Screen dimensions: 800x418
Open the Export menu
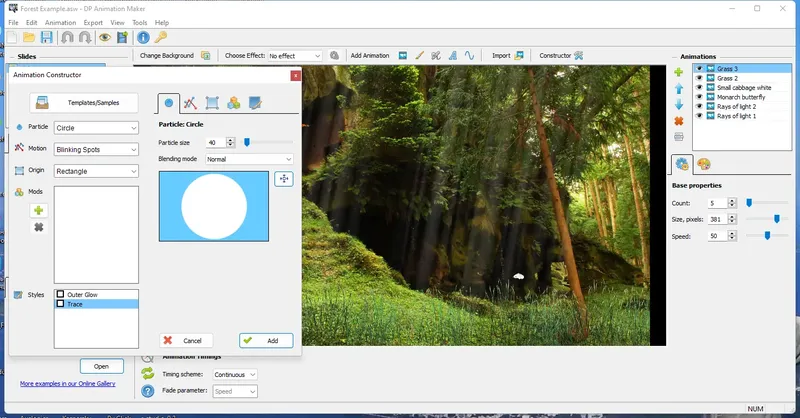click(93, 22)
